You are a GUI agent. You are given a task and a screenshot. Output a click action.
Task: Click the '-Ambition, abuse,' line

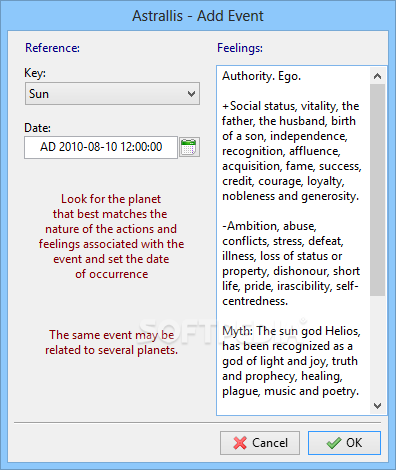click(269, 226)
